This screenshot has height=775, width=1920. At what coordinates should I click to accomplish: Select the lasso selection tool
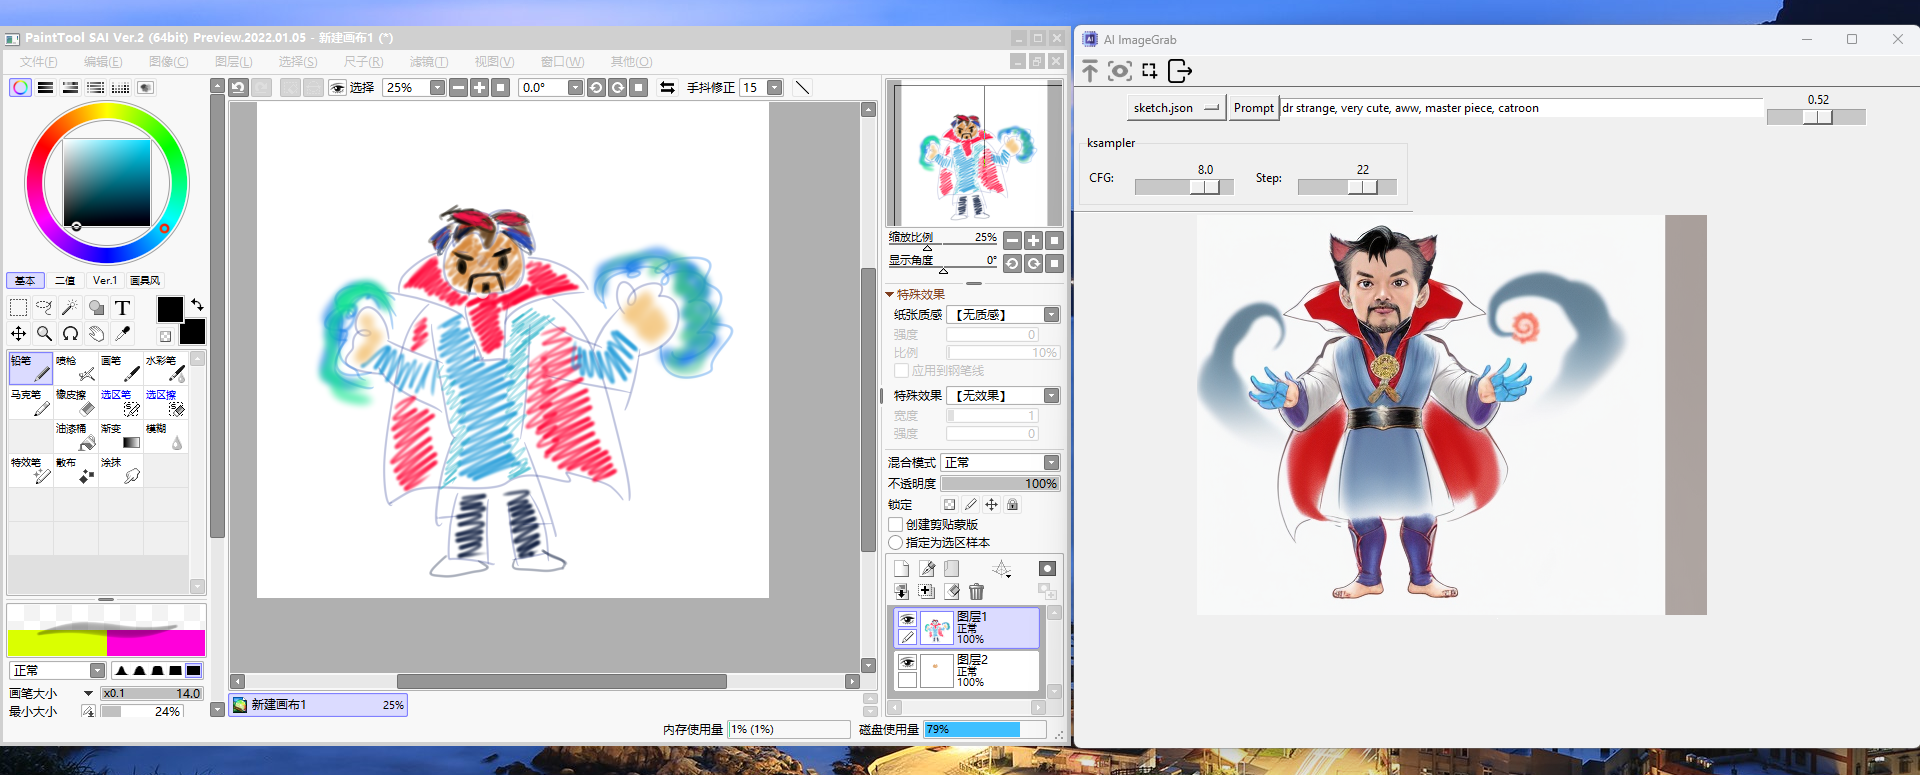[x=44, y=308]
